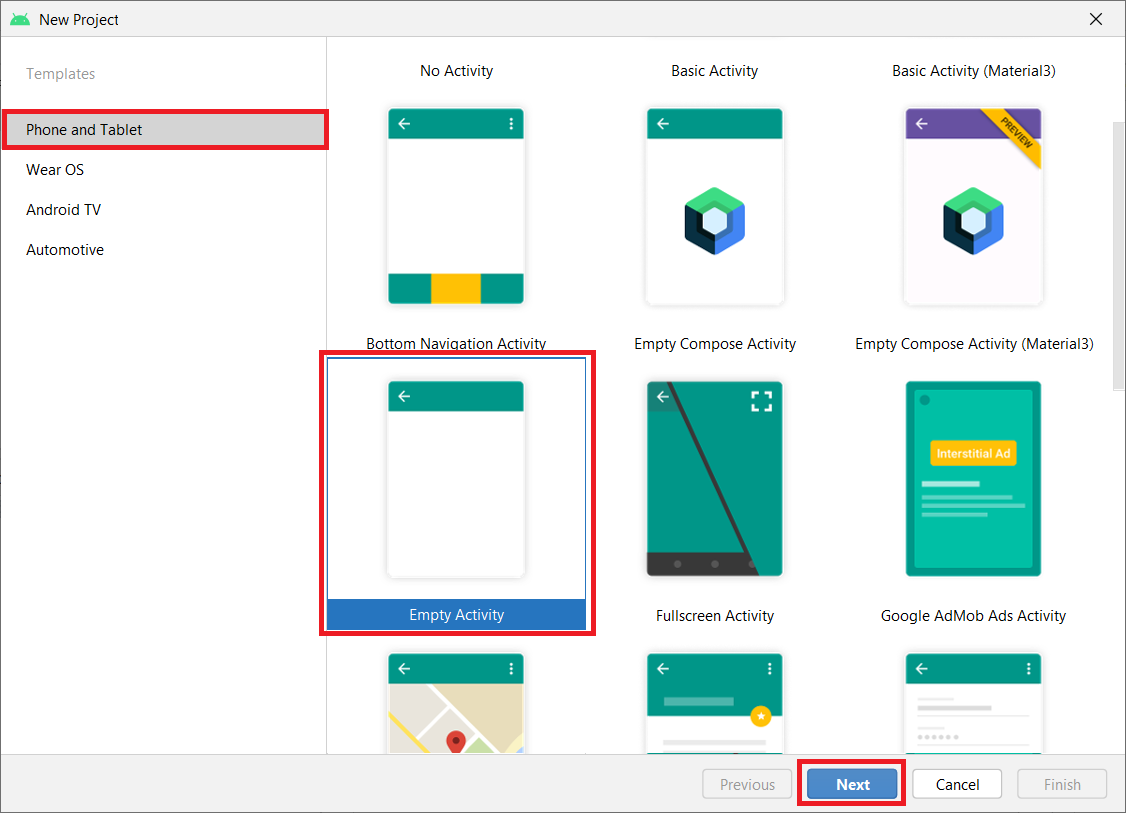
Task: Choose the Wear OS template category
Action: pyautogui.click(x=55, y=170)
